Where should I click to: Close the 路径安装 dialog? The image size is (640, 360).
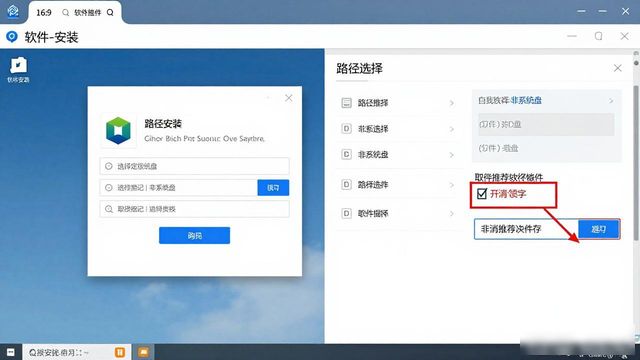[x=289, y=98]
